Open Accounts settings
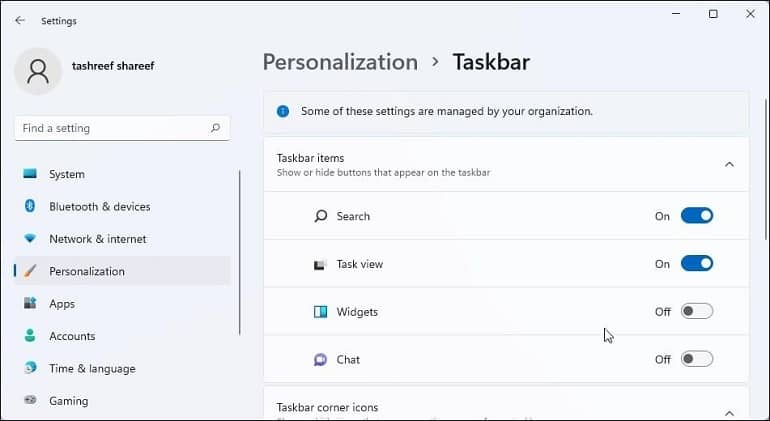This screenshot has height=421, width=770. (122, 336)
